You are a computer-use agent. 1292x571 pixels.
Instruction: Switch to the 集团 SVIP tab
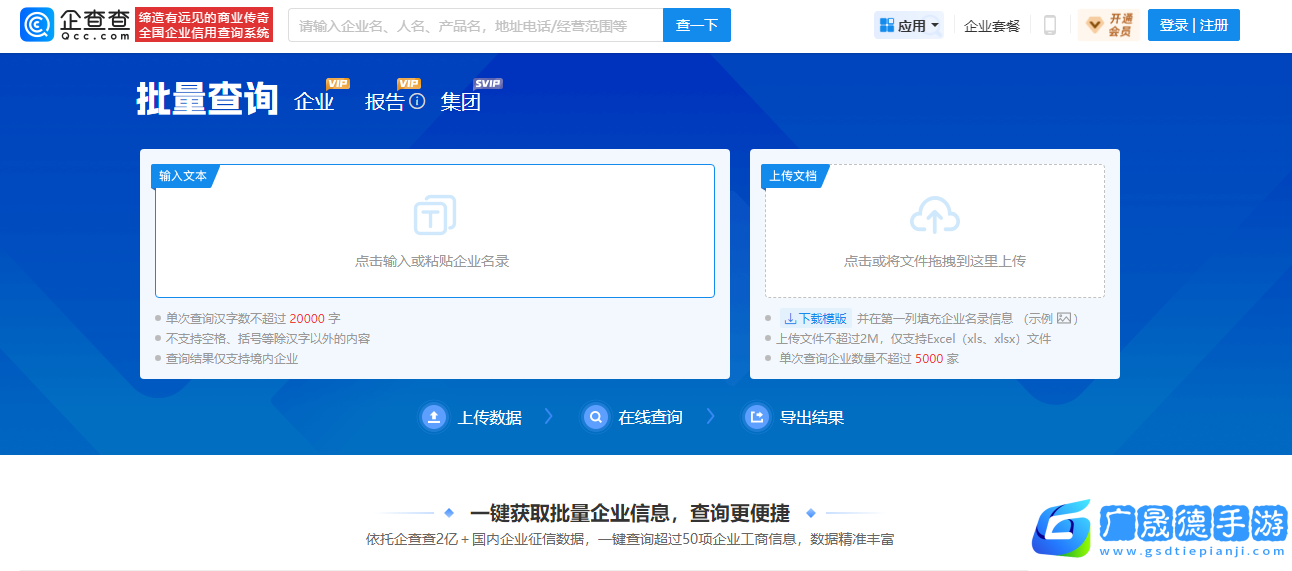(x=461, y=101)
